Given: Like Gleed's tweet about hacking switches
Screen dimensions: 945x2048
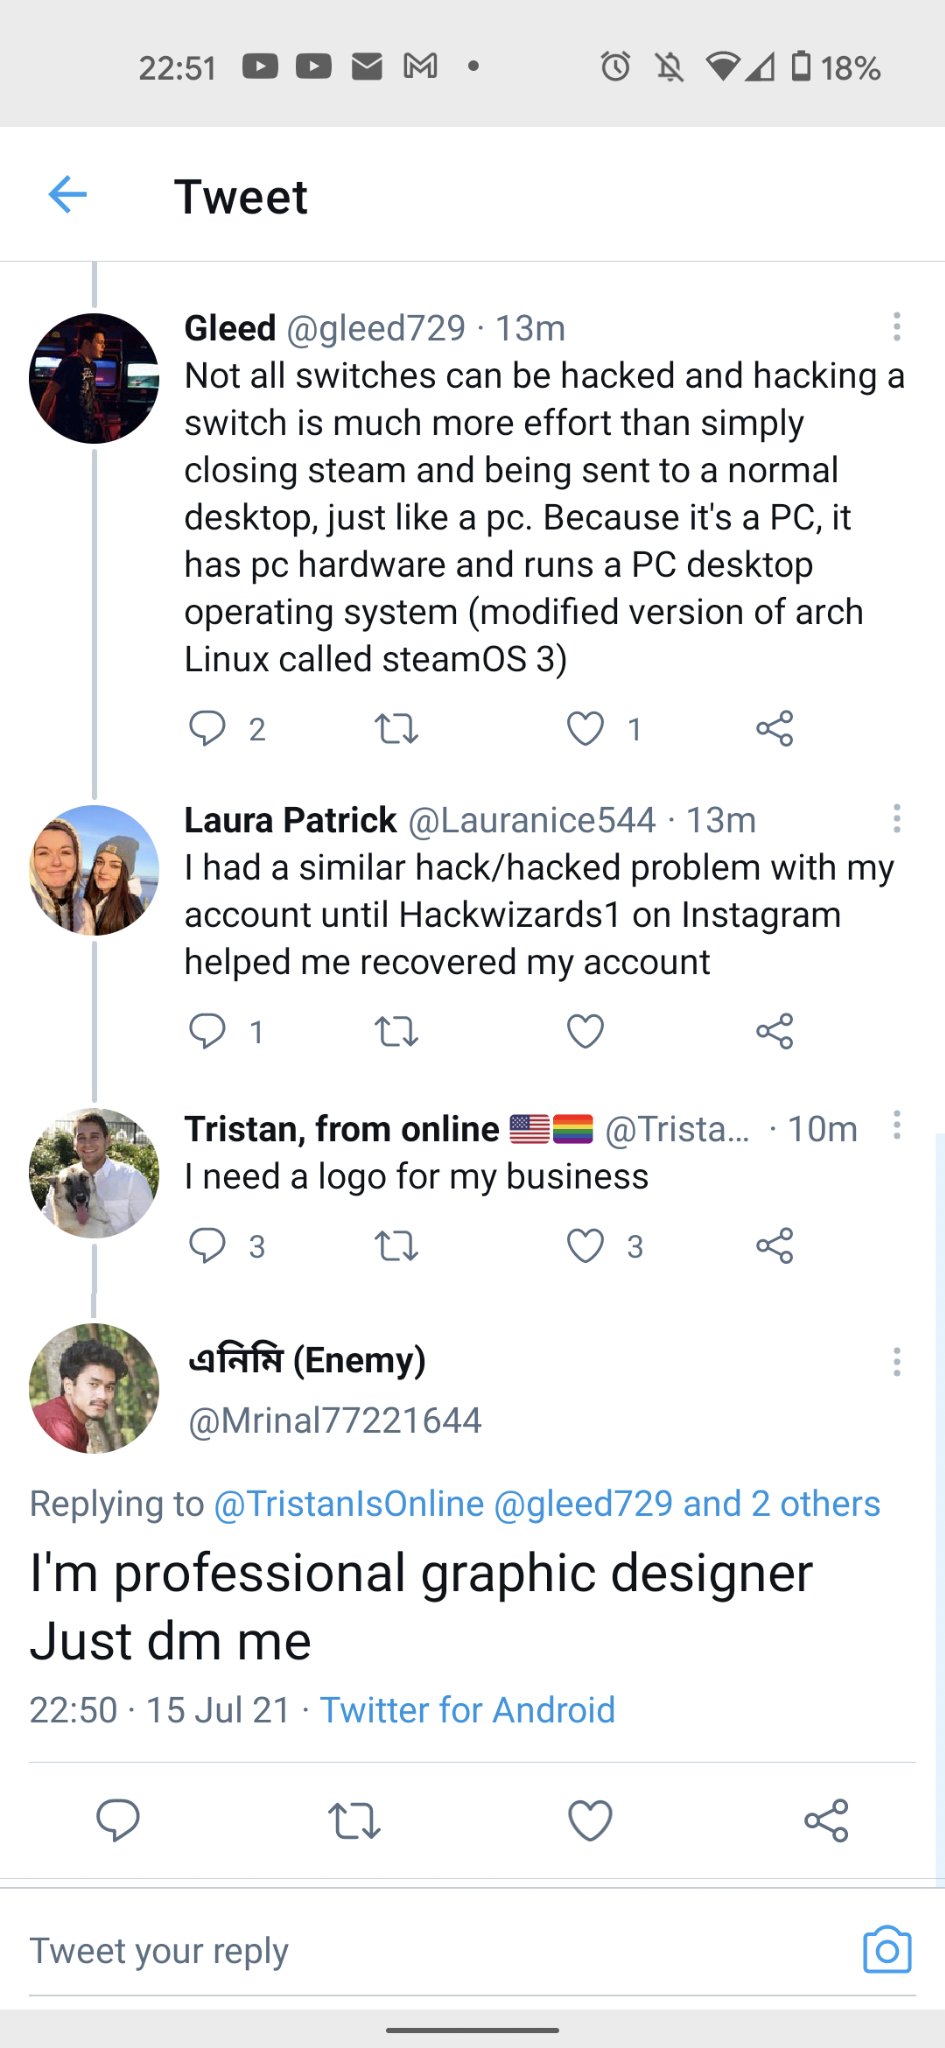Looking at the screenshot, I should [x=585, y=729].
